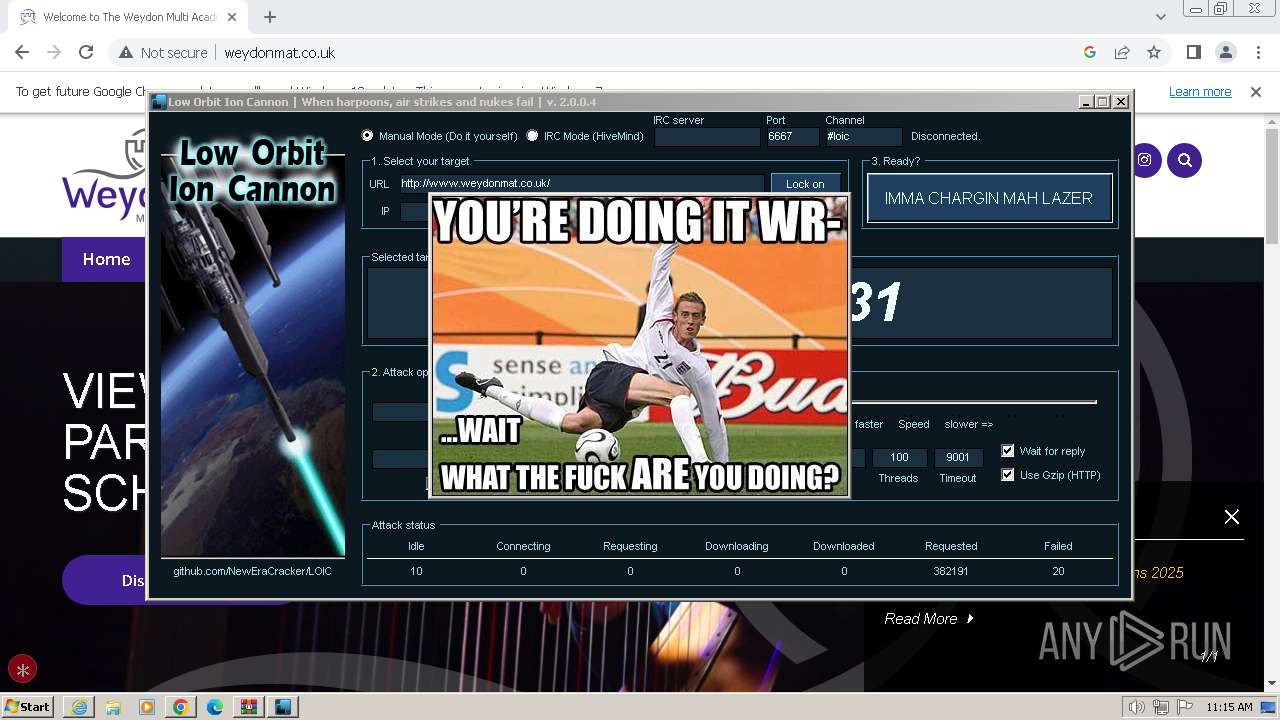This screenshot has height=720, width=1280.
Task: Open the tab search chevron in Chrome
Action: click(1161, 17)
